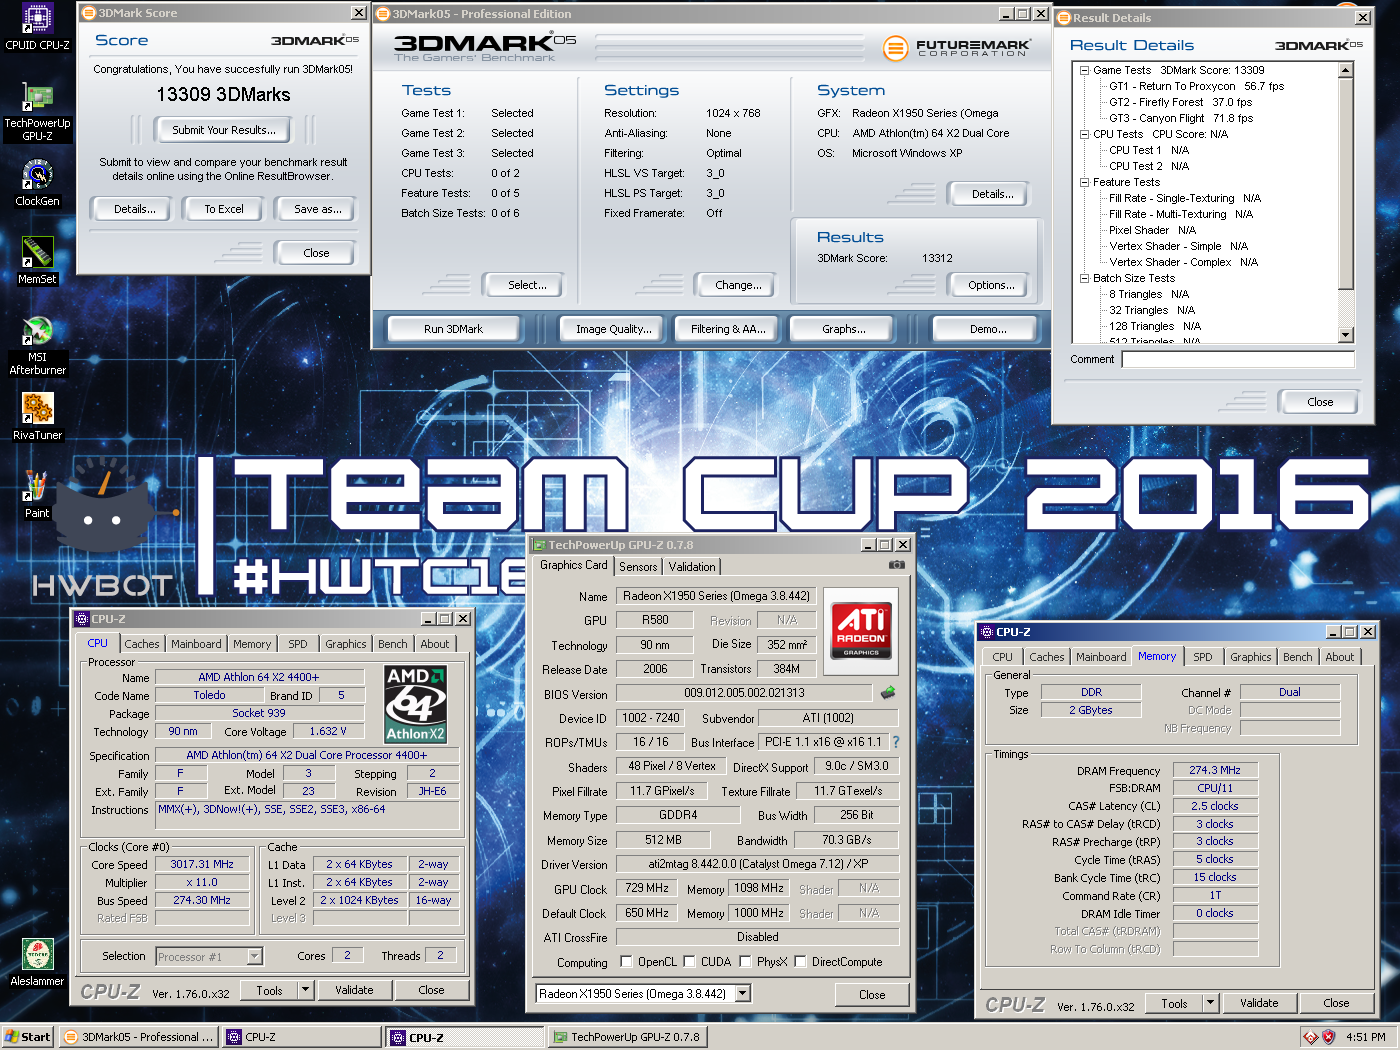Click Save as button in 3DMark Score

[318, 209]
